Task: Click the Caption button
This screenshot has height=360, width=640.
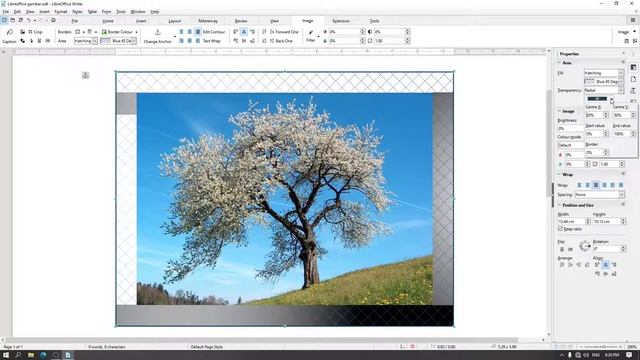Action: 9,36
